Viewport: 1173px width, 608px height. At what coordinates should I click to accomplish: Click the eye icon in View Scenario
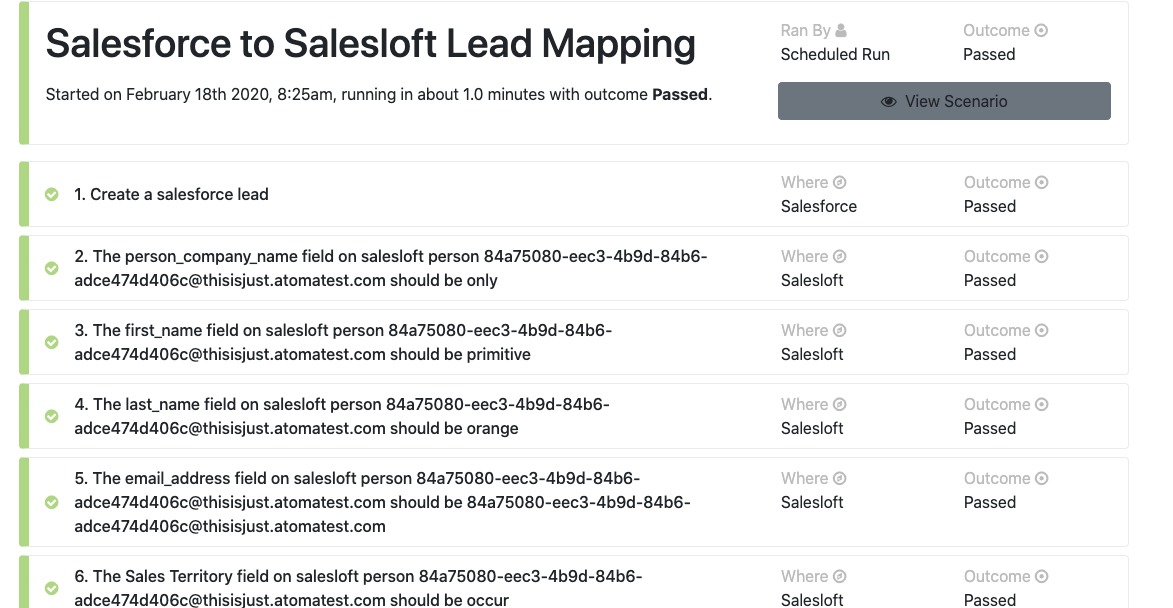coord(888,102)
